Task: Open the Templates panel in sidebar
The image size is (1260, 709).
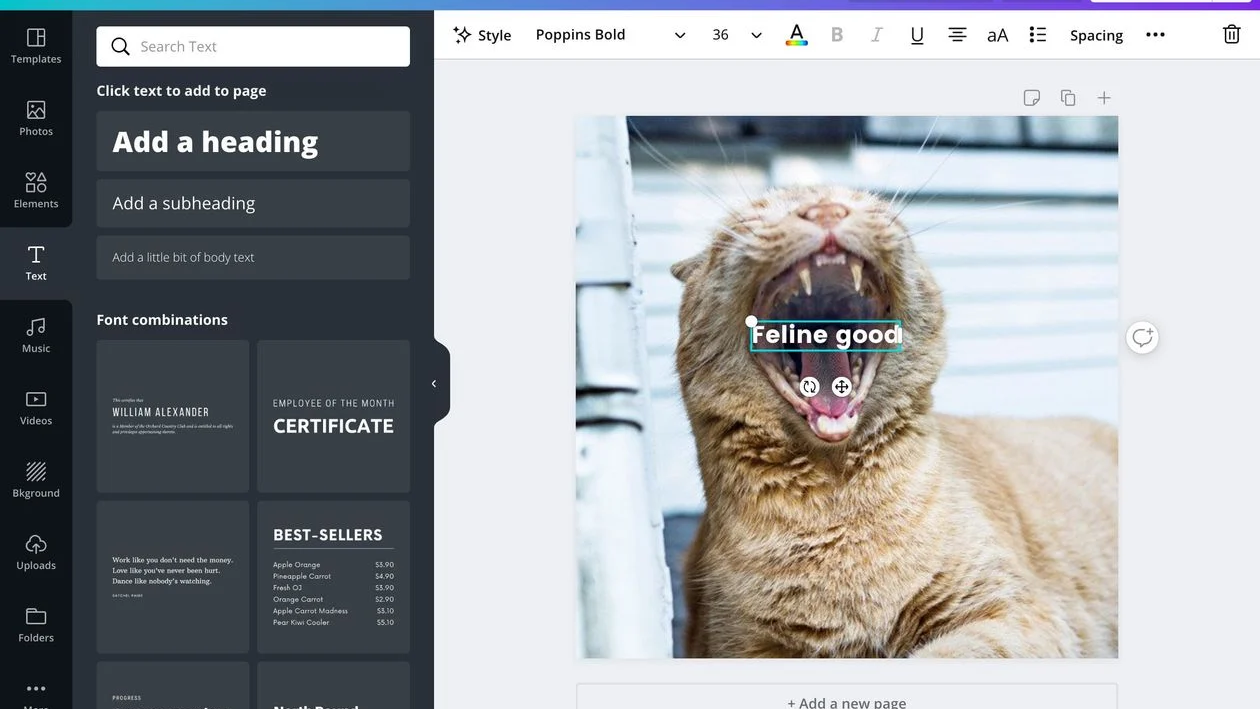Action: click(36, 46)
